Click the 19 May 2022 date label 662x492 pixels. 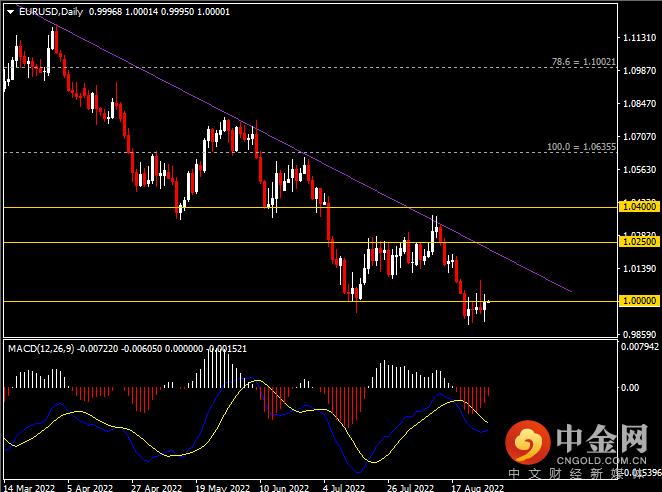[x=222, y=488]
